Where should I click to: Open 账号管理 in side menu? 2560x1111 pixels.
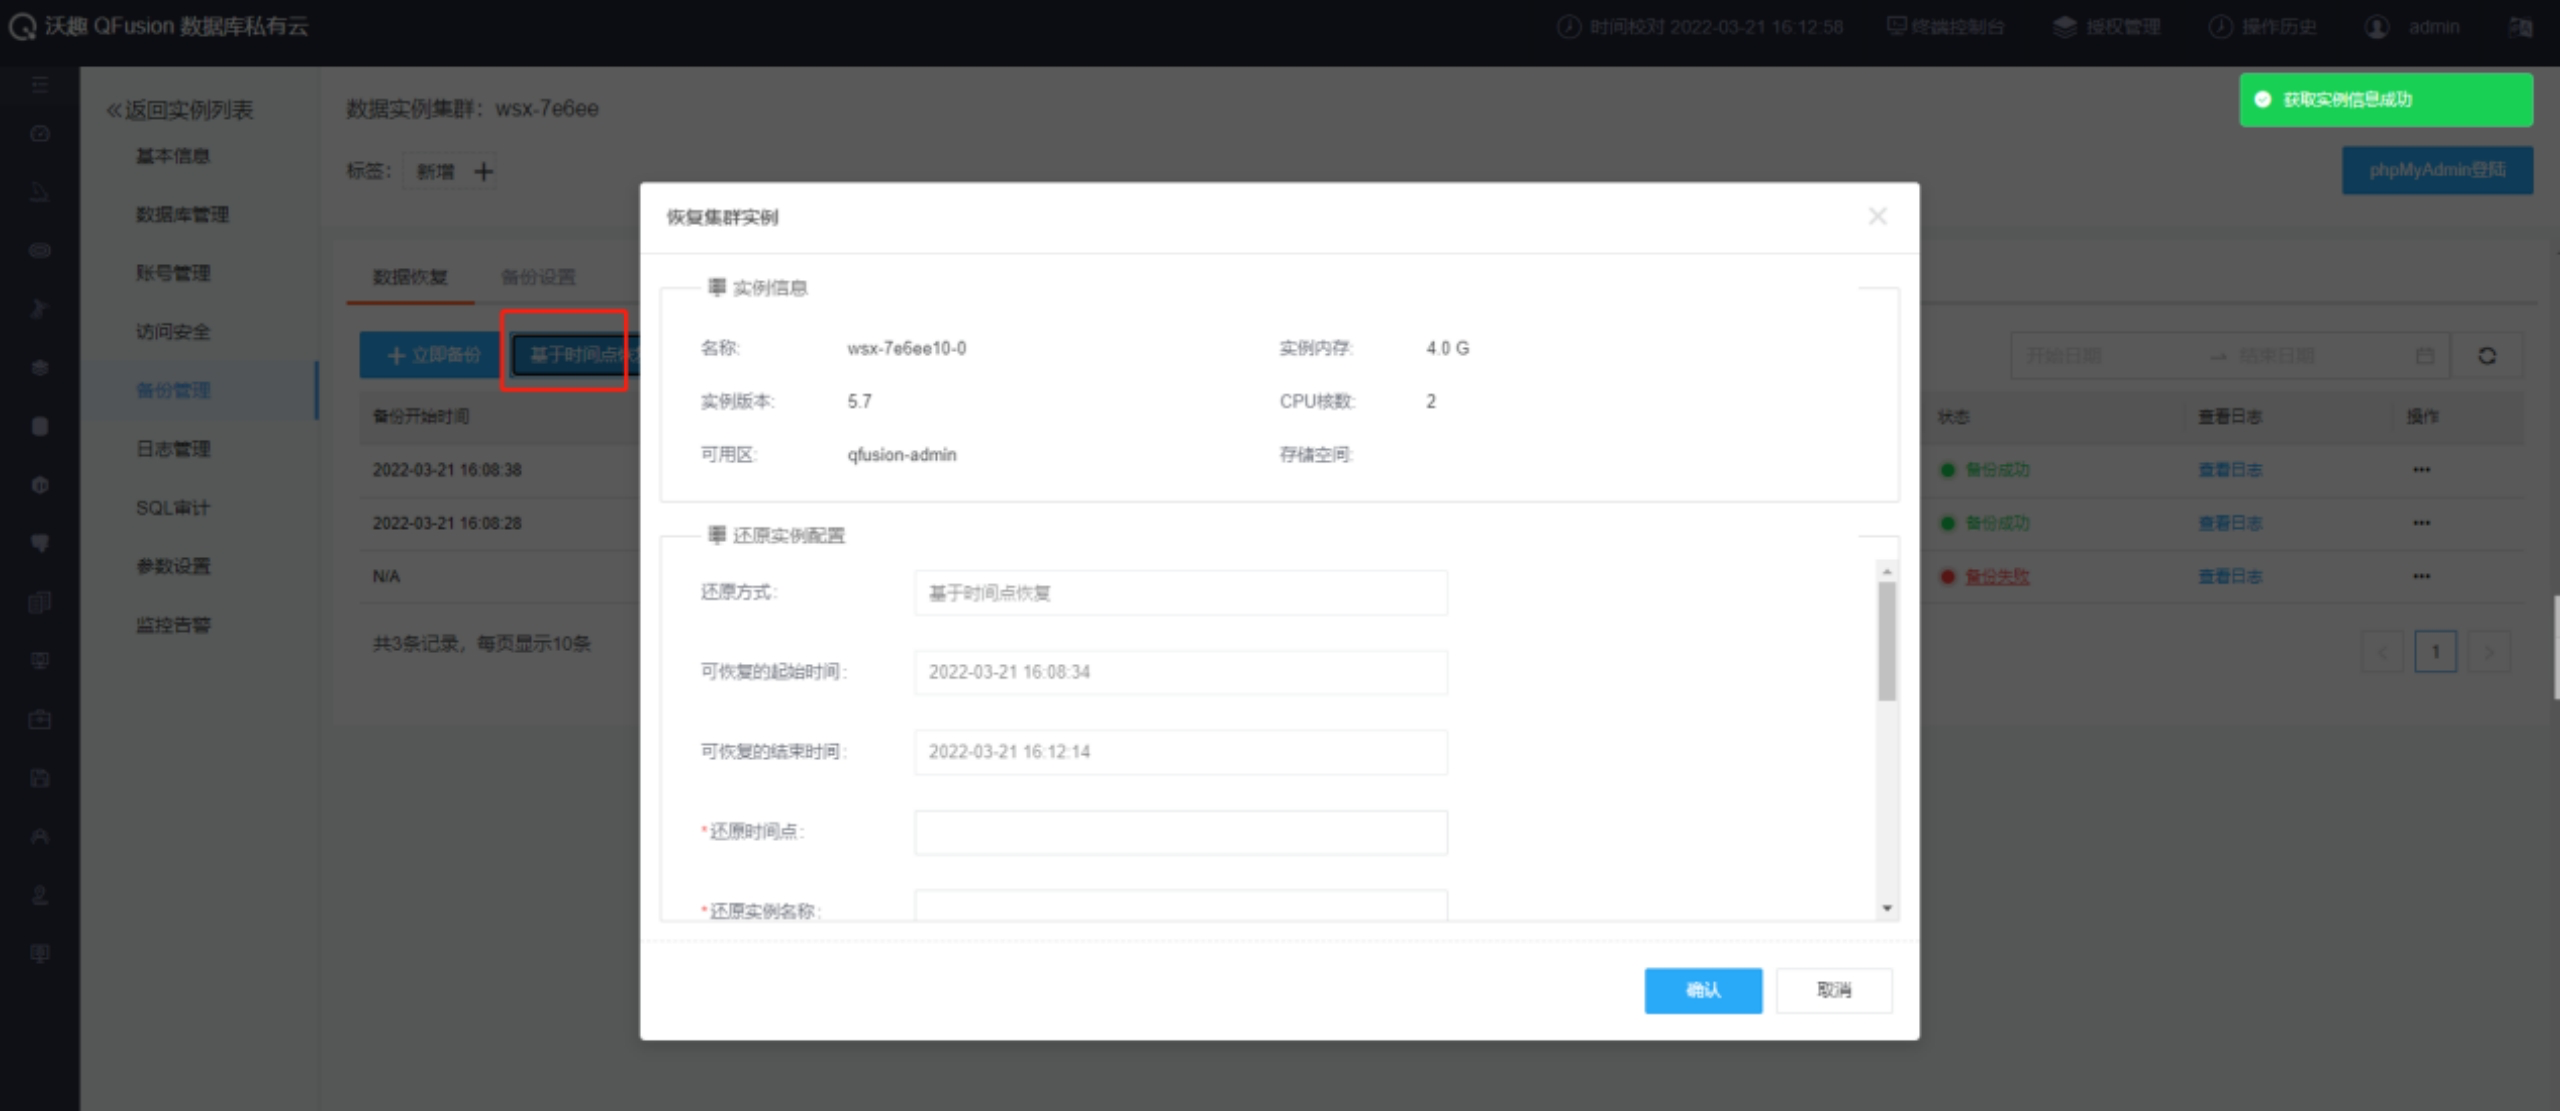click(173, 273)
